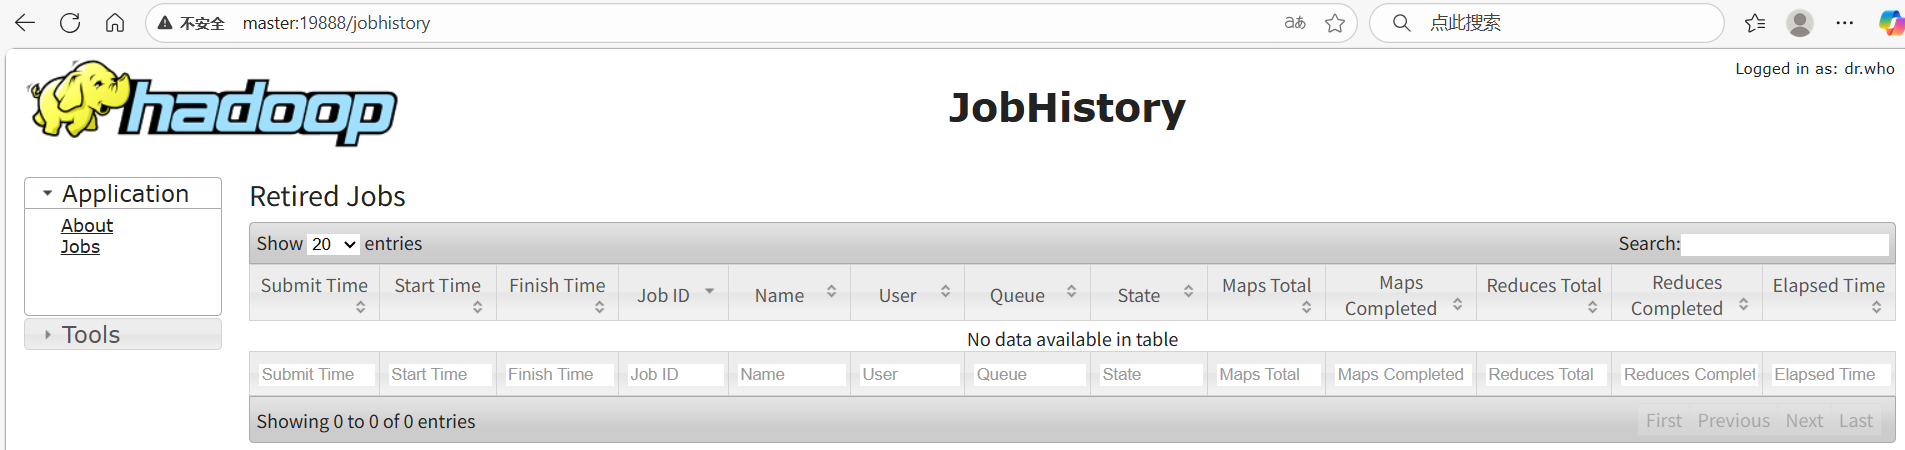The height and width of the screenshot is (450, 1905).
Task: Click the browser address bar URL
Action: click(336, 23)
